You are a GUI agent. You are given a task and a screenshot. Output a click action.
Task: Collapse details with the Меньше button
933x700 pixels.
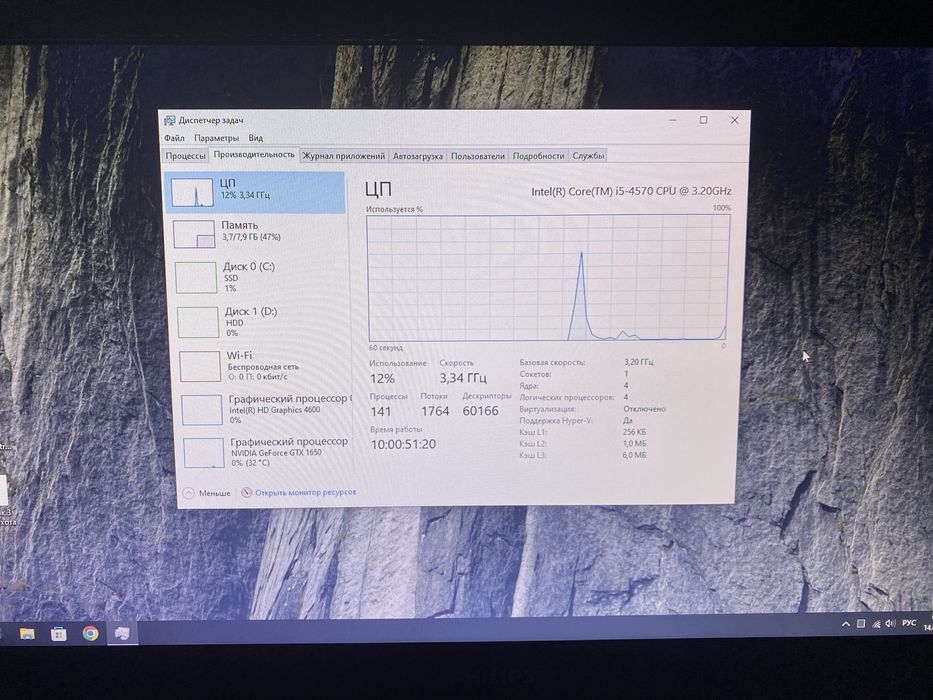[206, 493]
